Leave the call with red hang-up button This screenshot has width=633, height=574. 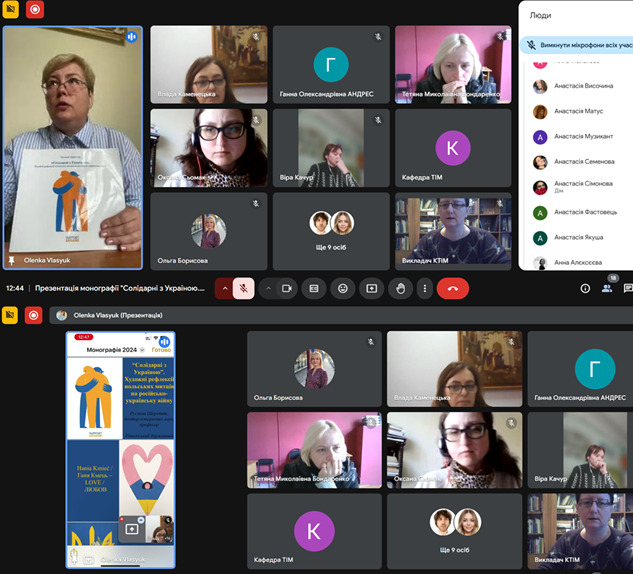453,288
